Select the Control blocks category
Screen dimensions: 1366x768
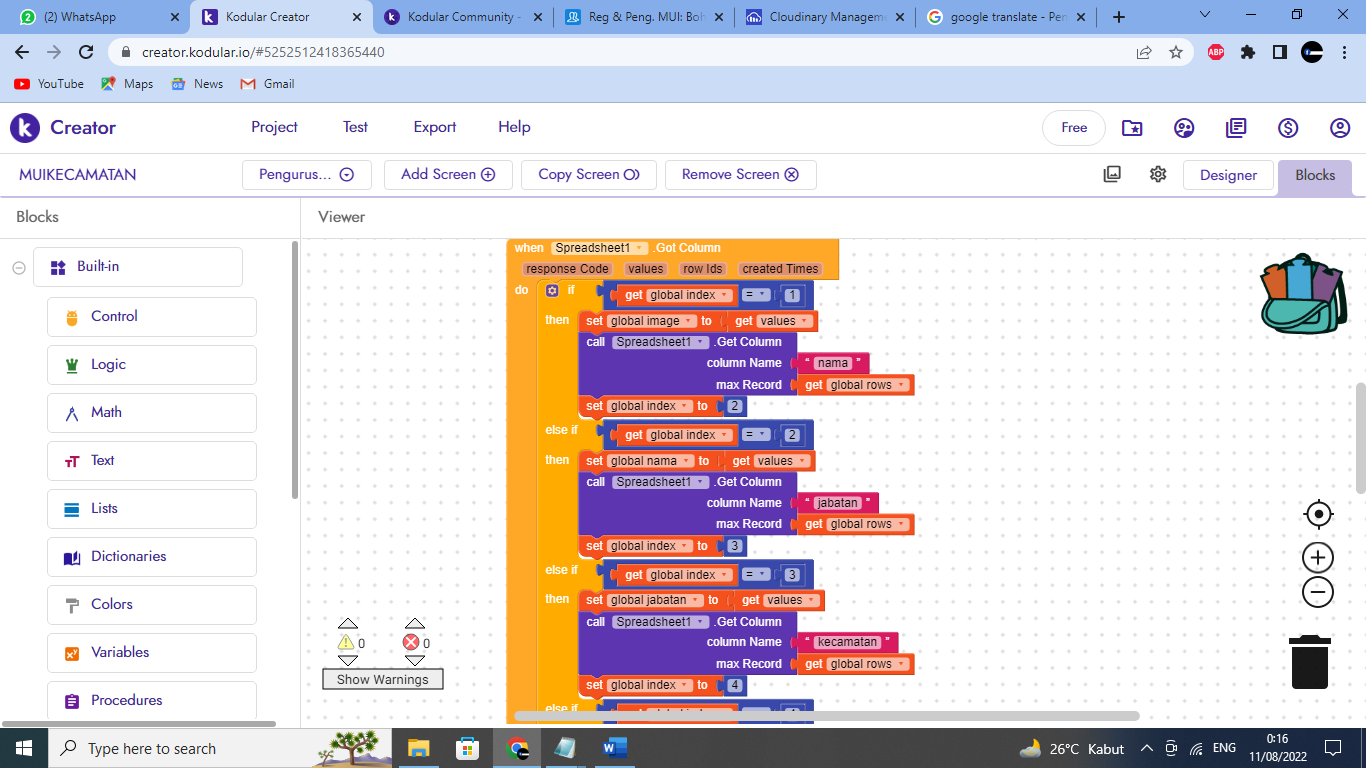(152, 316)
